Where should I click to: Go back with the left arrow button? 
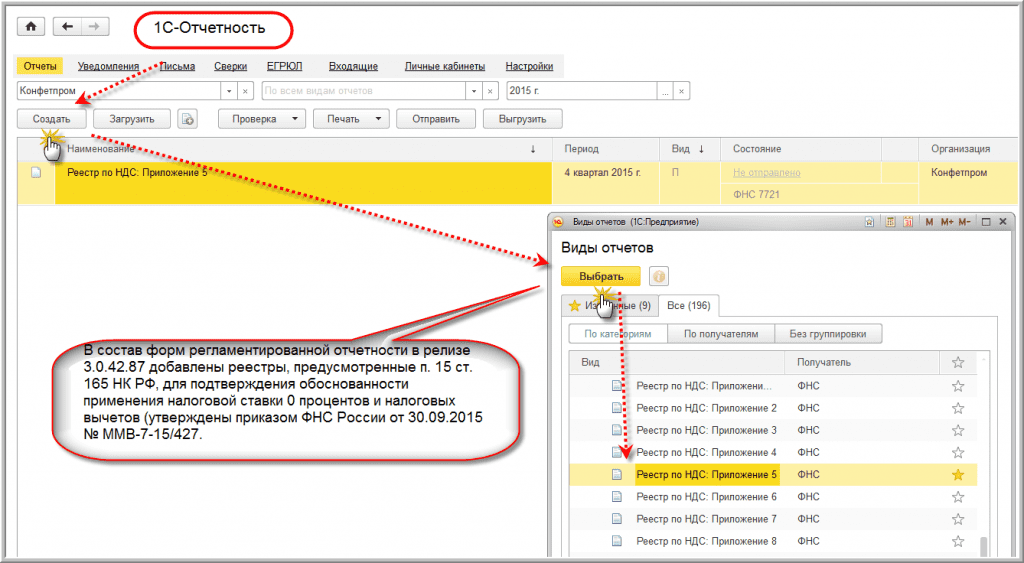(x=66, y=27)
